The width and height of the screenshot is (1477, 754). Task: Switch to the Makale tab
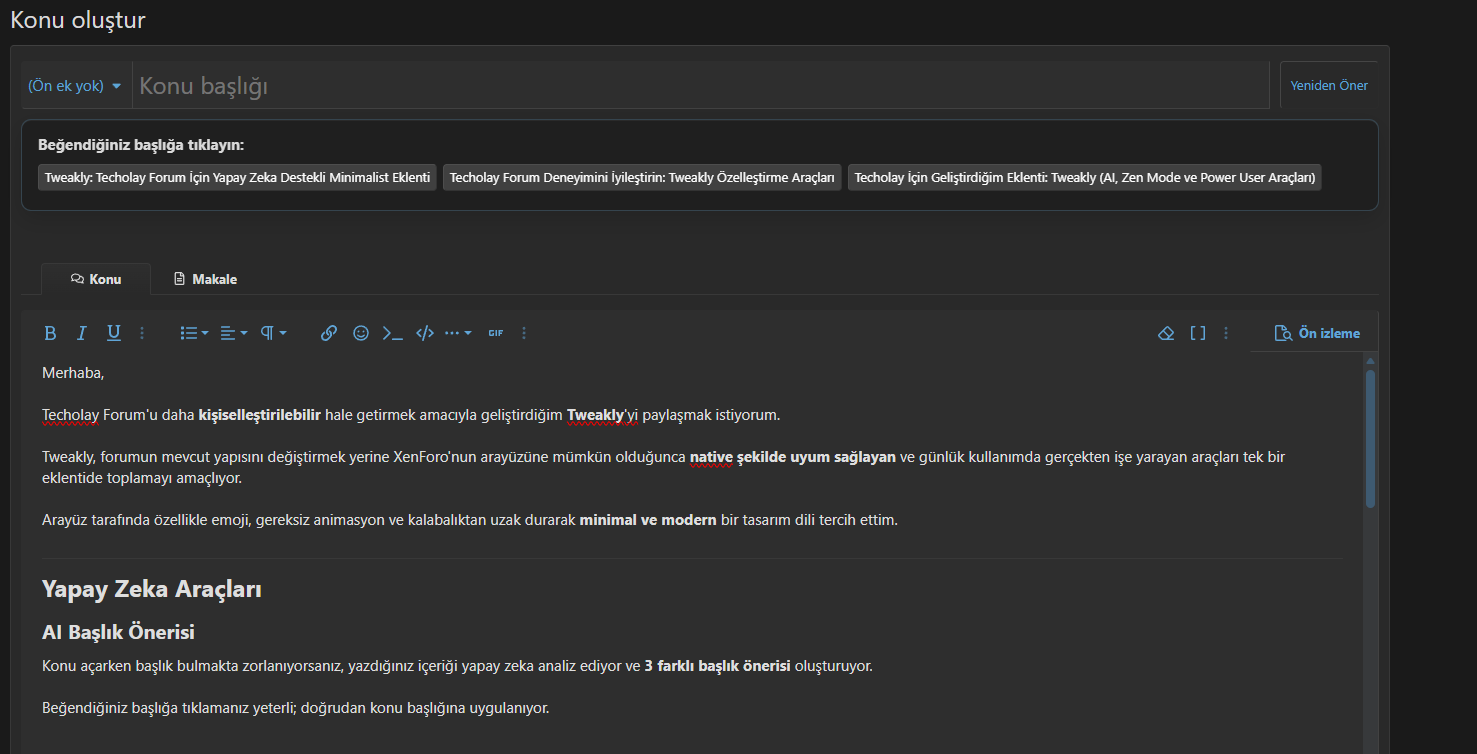(x=205, y=279)
